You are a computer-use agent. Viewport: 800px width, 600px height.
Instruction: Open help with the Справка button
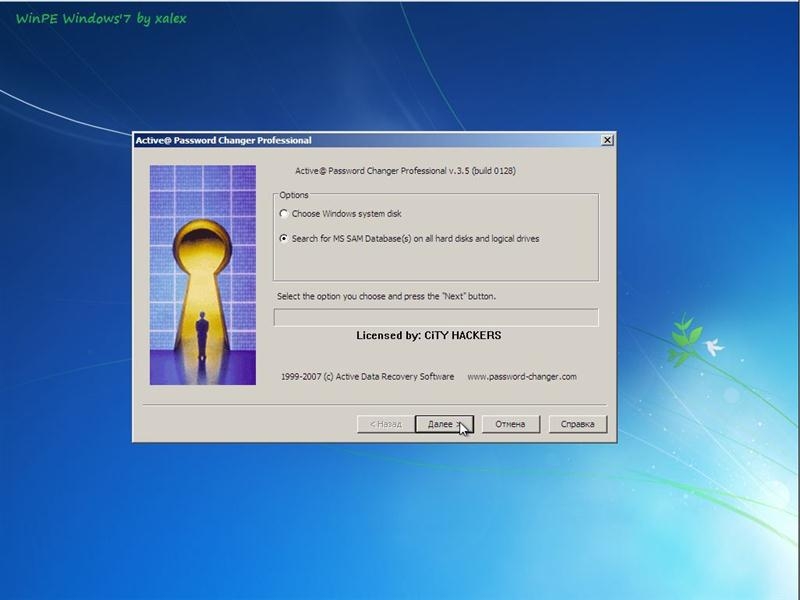[578, 424]
